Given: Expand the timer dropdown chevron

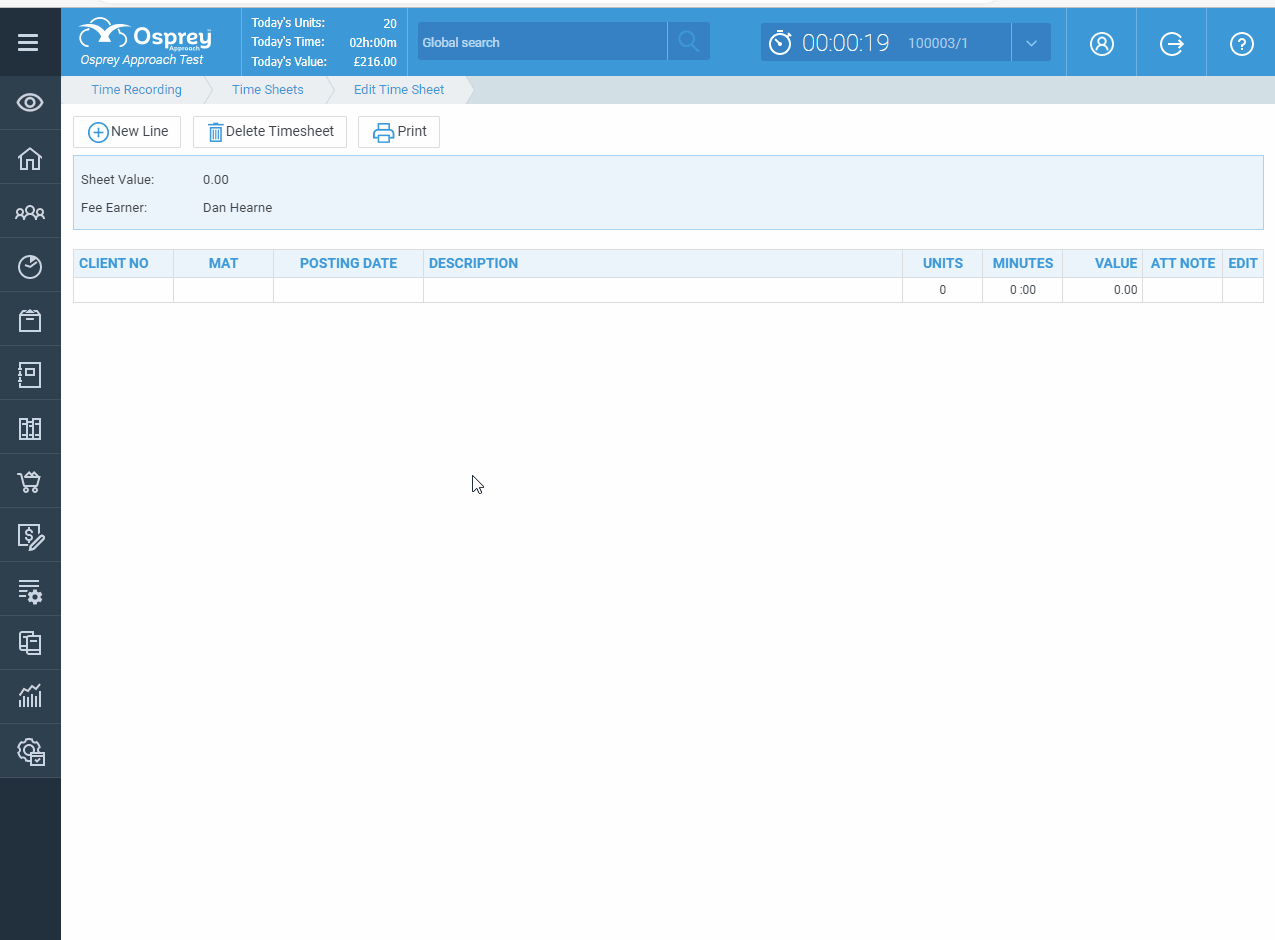Looking at the screenshot, I should [1031, 43].
